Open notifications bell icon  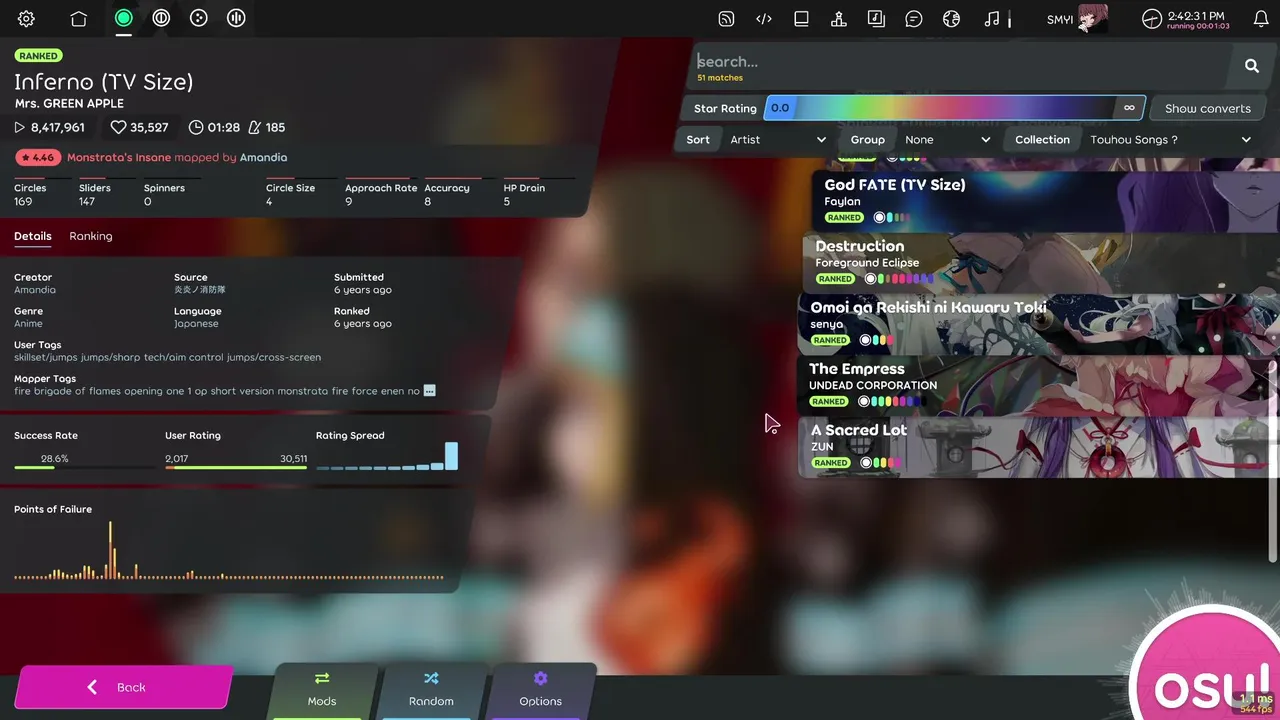(x=1261, y=18)
